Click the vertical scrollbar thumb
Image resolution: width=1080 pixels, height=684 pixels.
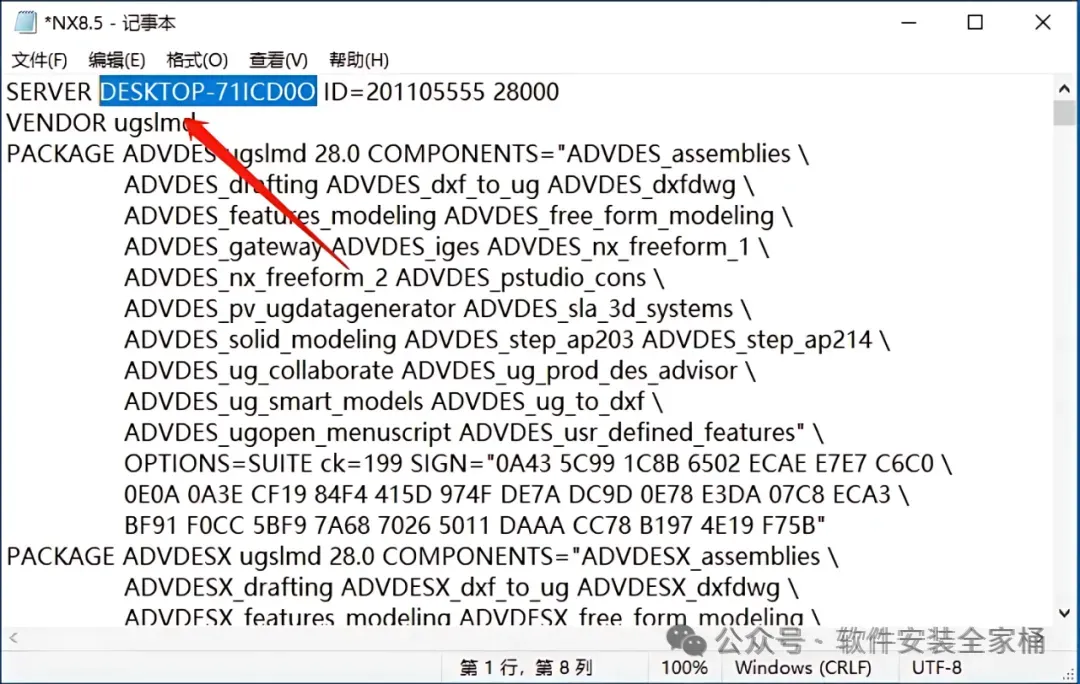tap(1064, 112)
